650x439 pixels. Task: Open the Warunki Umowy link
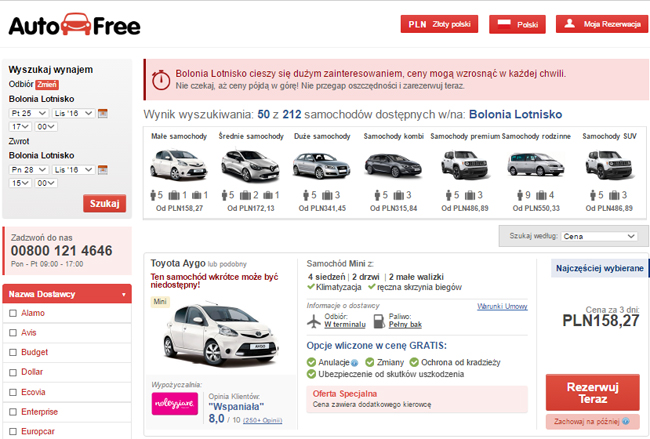[x=502, y=306]
